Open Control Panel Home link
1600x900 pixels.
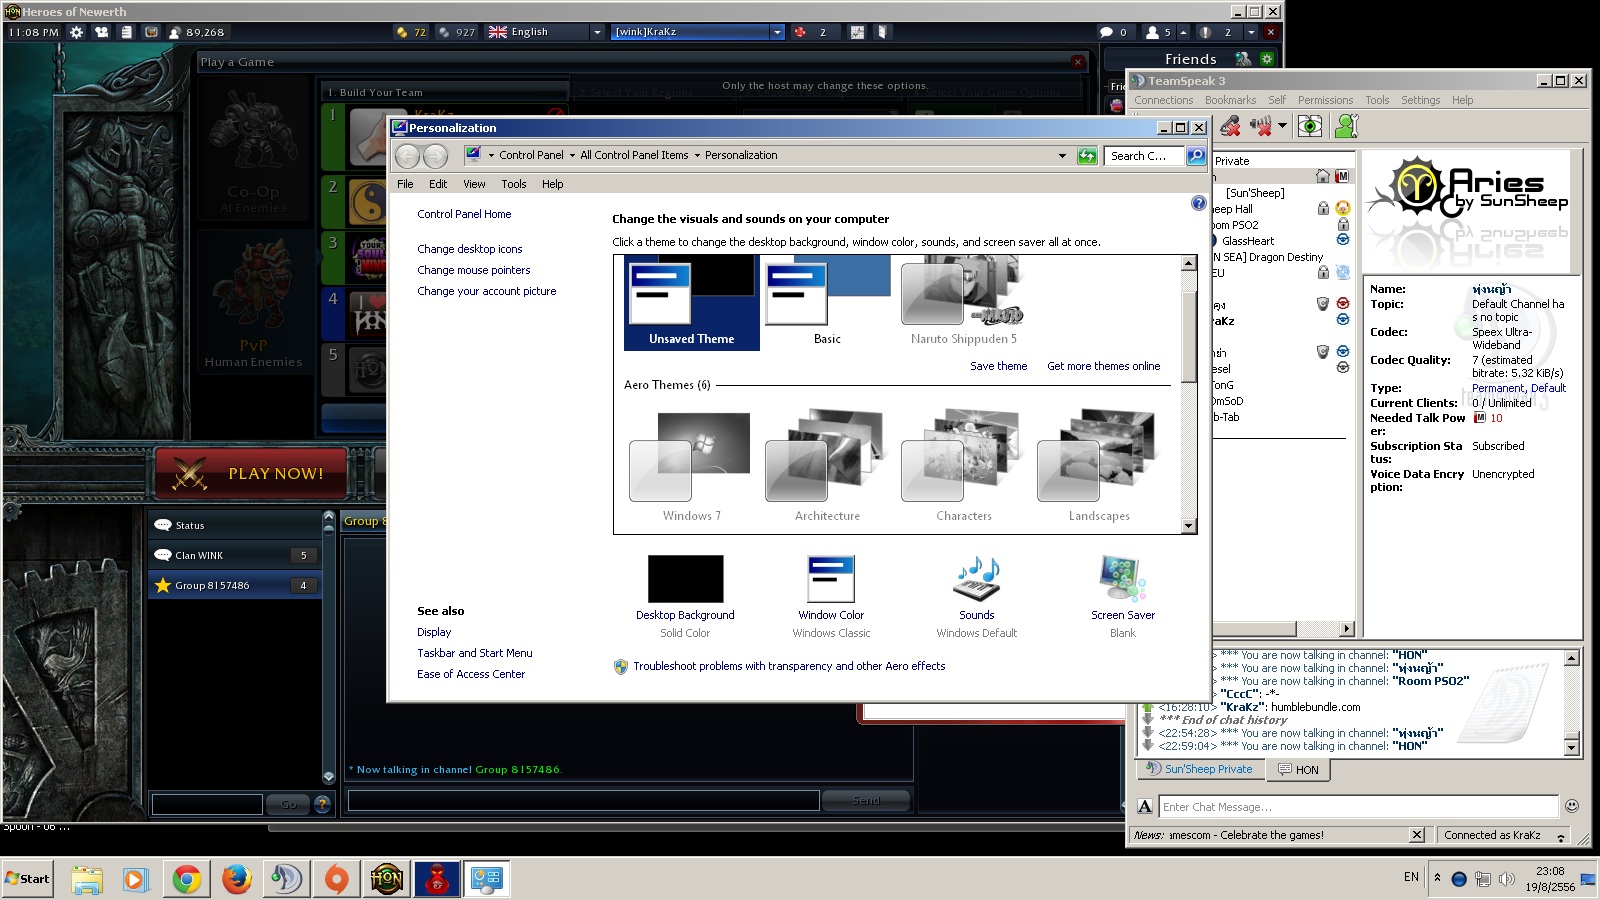464,214
